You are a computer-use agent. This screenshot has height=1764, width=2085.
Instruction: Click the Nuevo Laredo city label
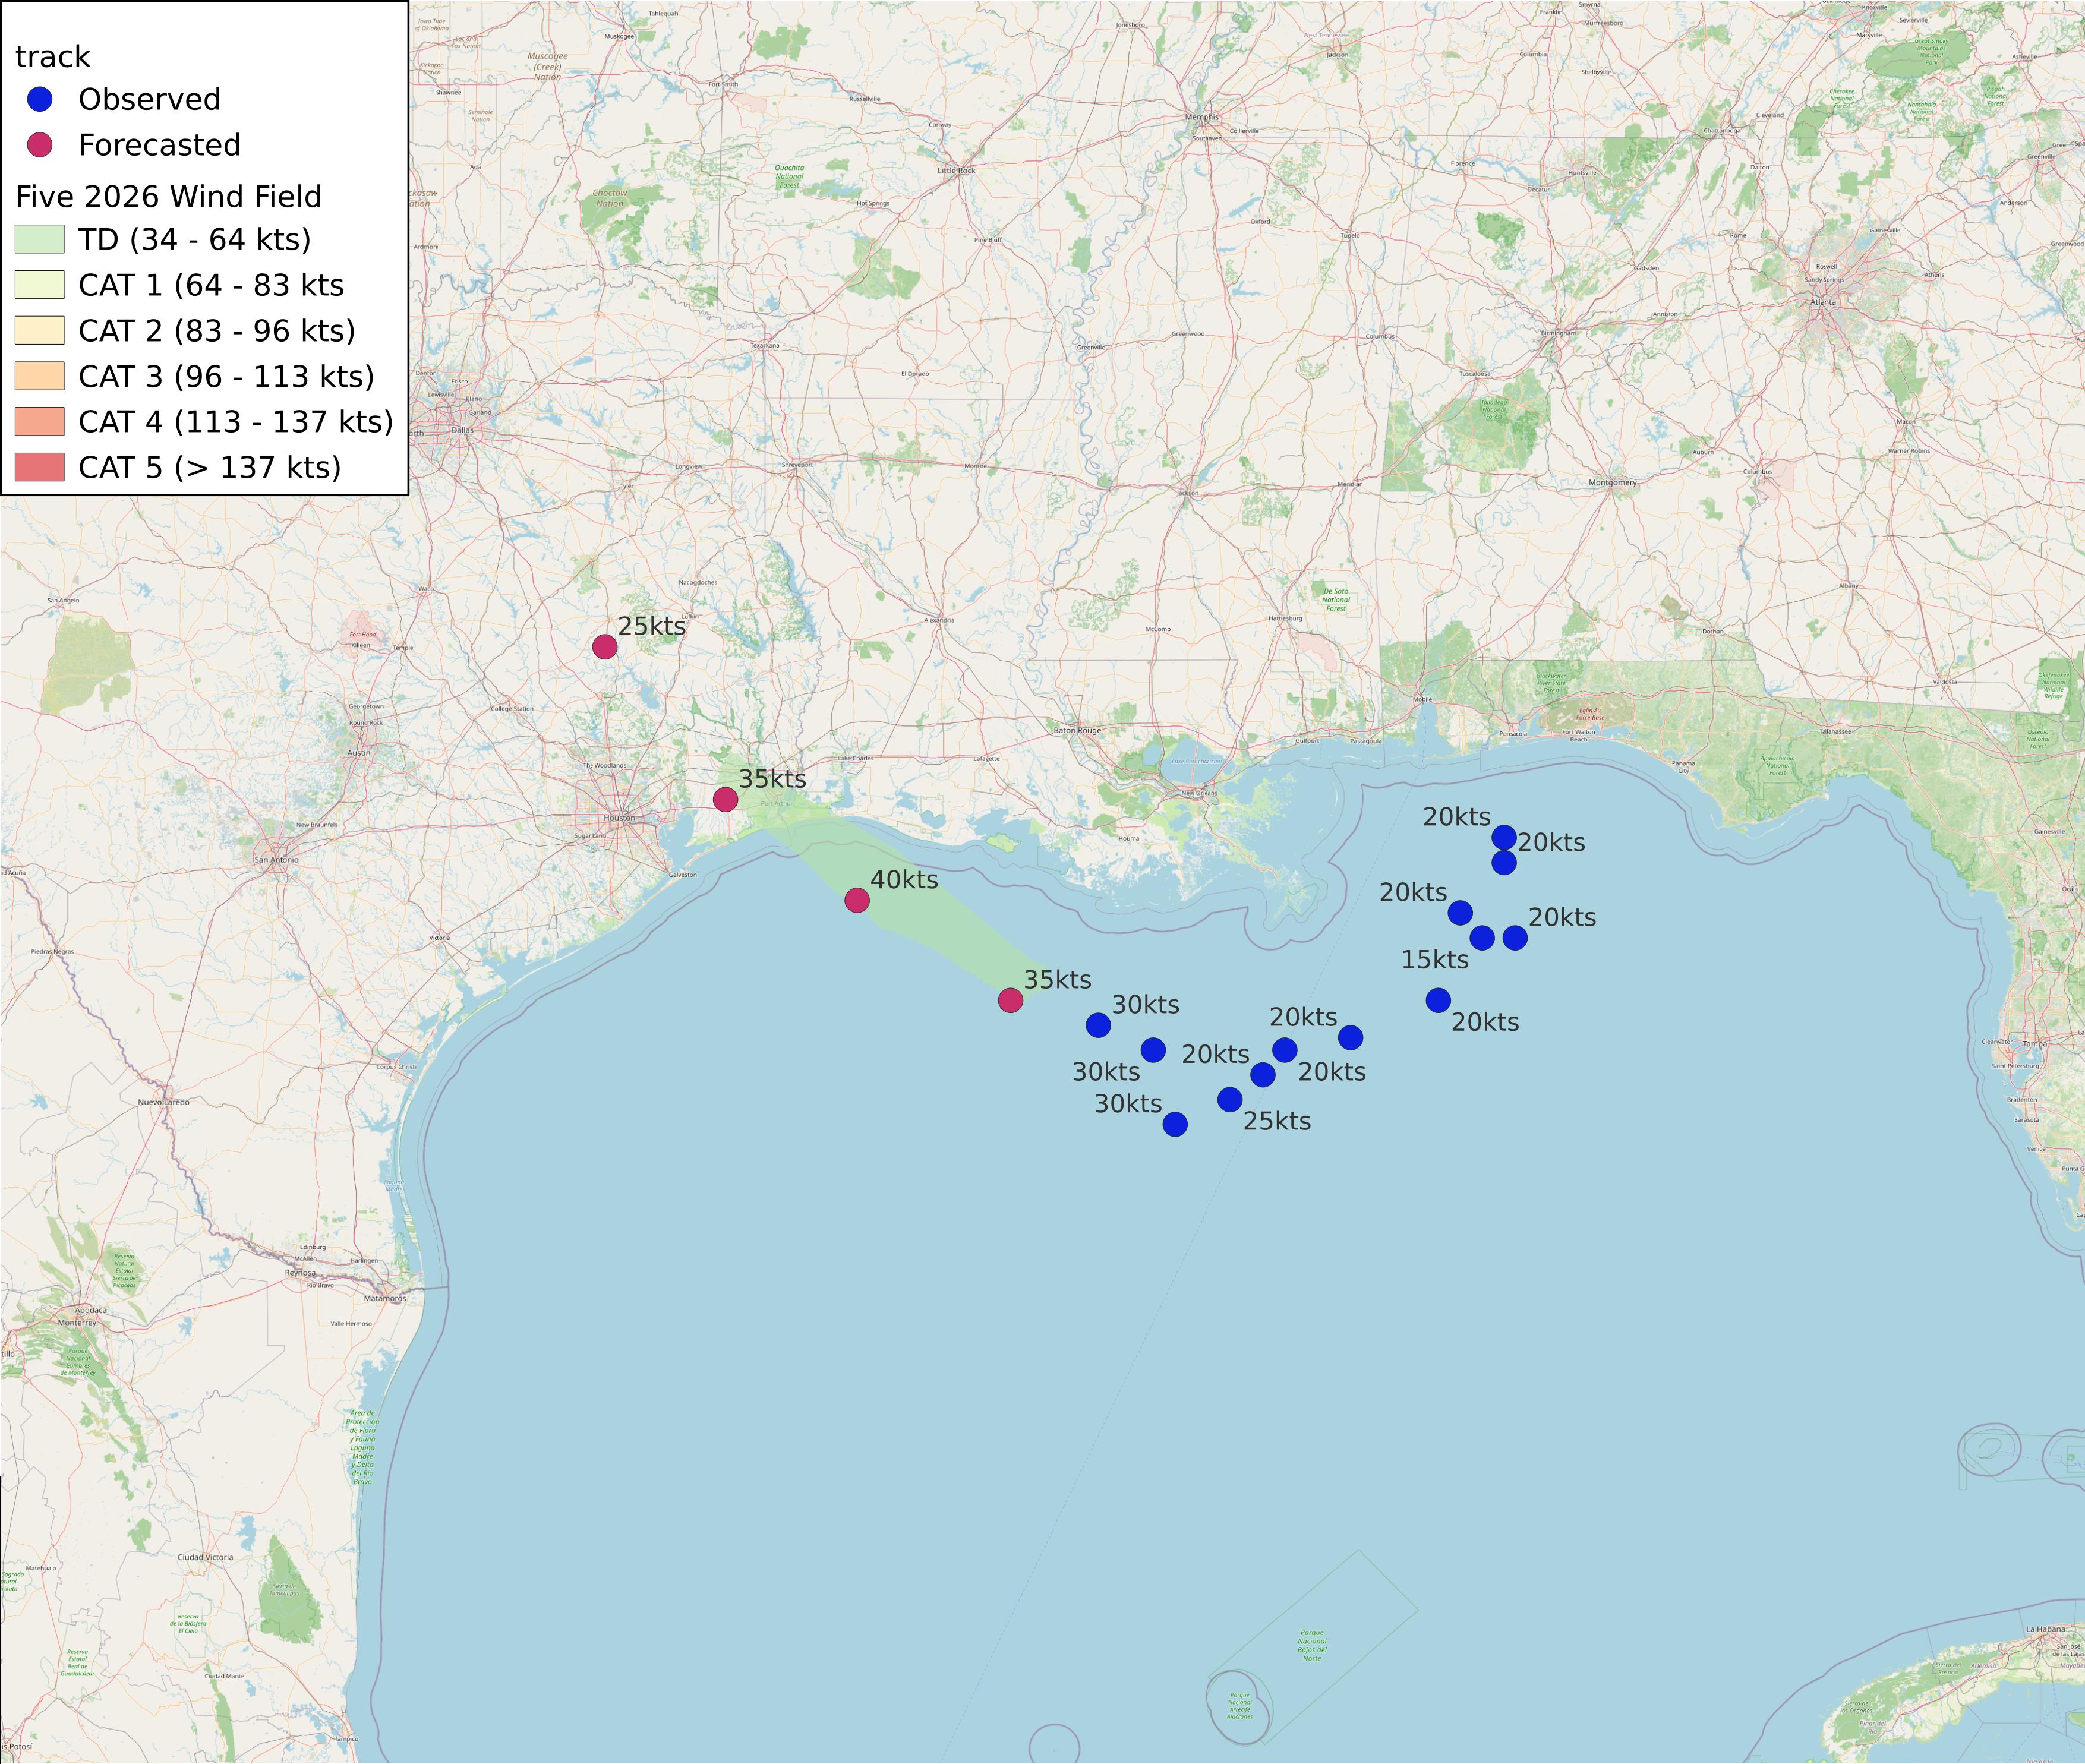[163, 1102]
